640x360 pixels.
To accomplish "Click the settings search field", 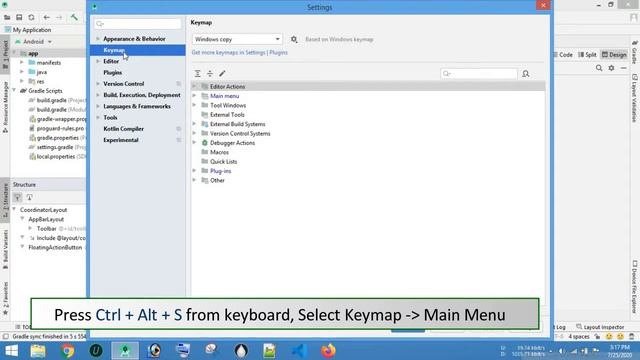I will (138, 24).
